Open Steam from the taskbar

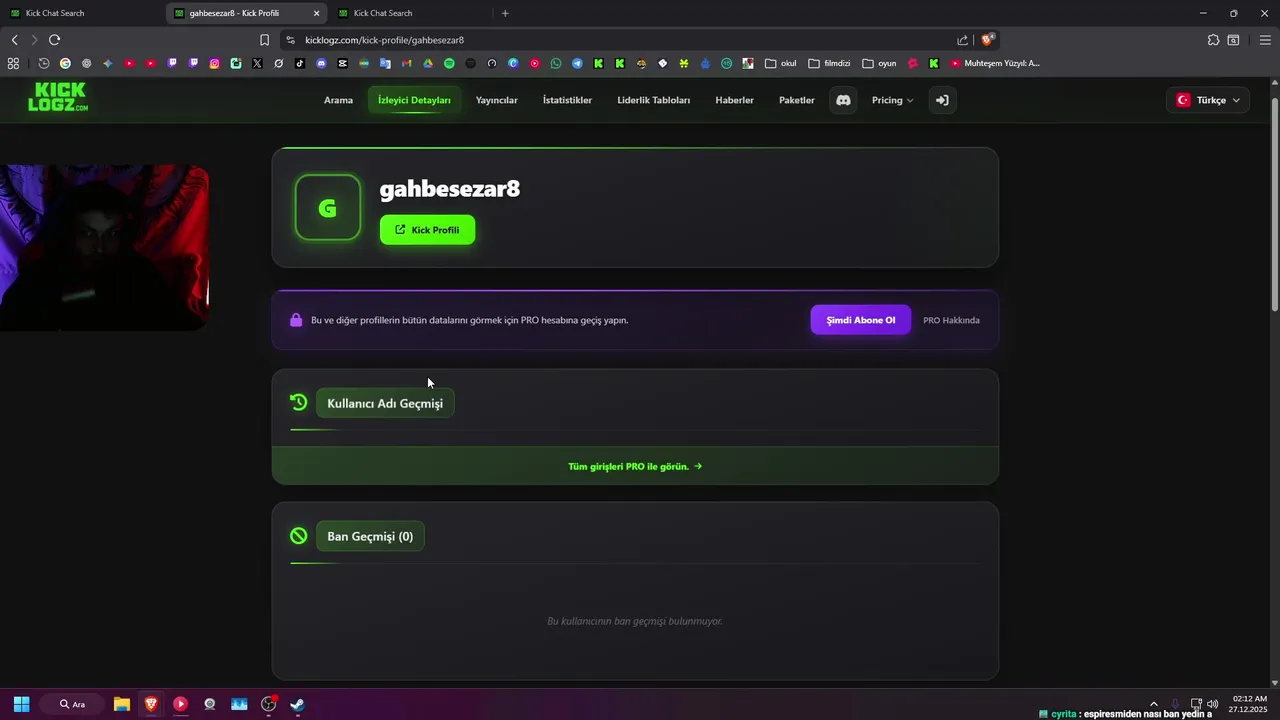point(297,704)
